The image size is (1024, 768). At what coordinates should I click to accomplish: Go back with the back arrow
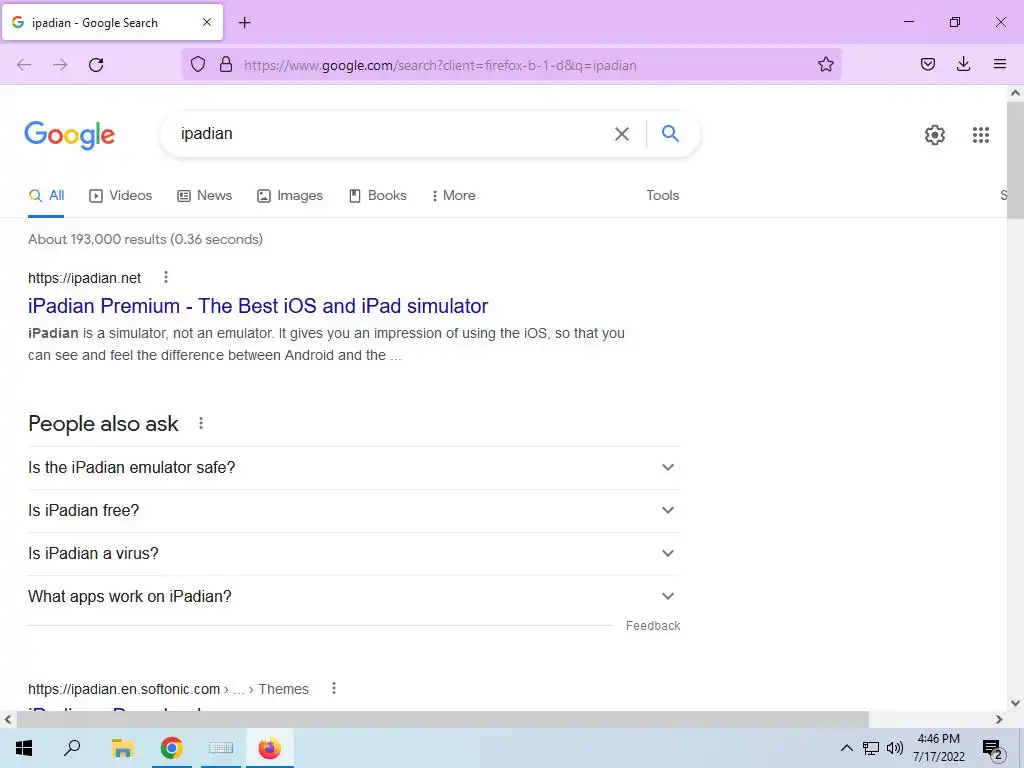[24, 65]
